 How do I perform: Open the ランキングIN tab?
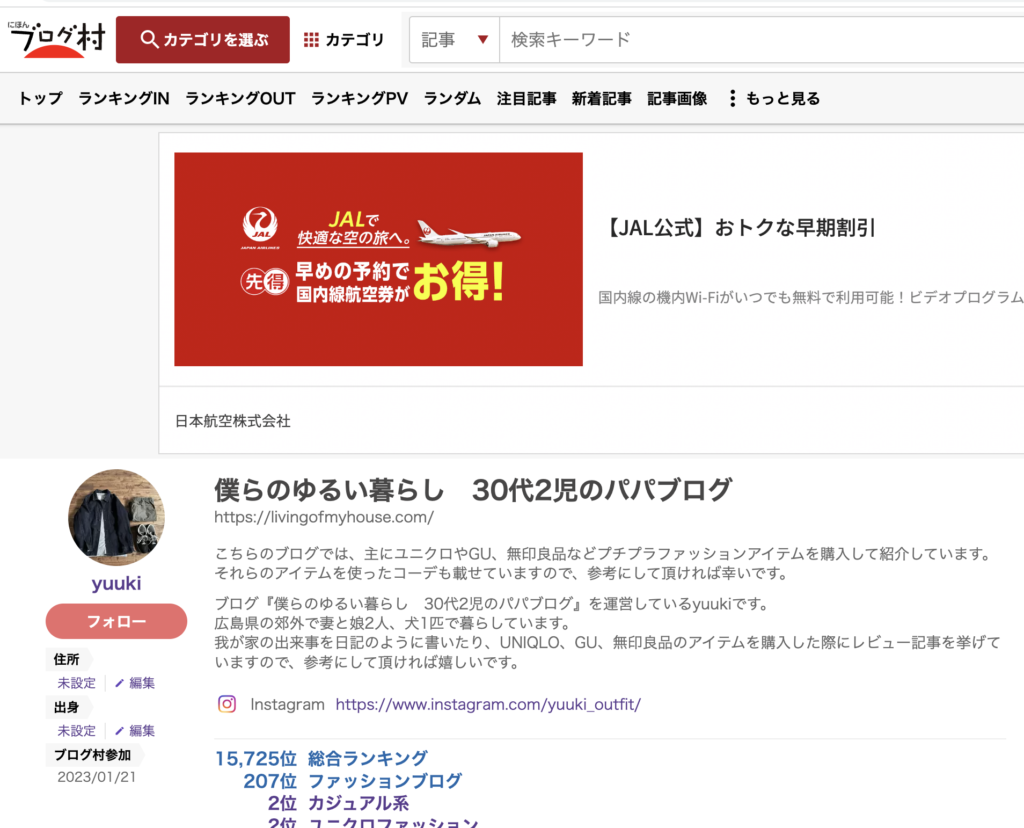(x=124, y=99)
